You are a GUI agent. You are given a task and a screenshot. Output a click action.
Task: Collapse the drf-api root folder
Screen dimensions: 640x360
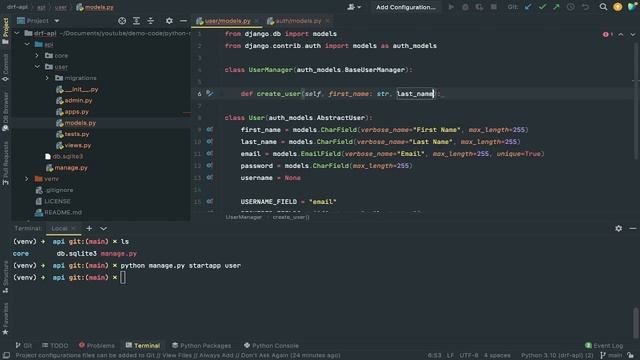pyautogui.click(x=17, y=33)
